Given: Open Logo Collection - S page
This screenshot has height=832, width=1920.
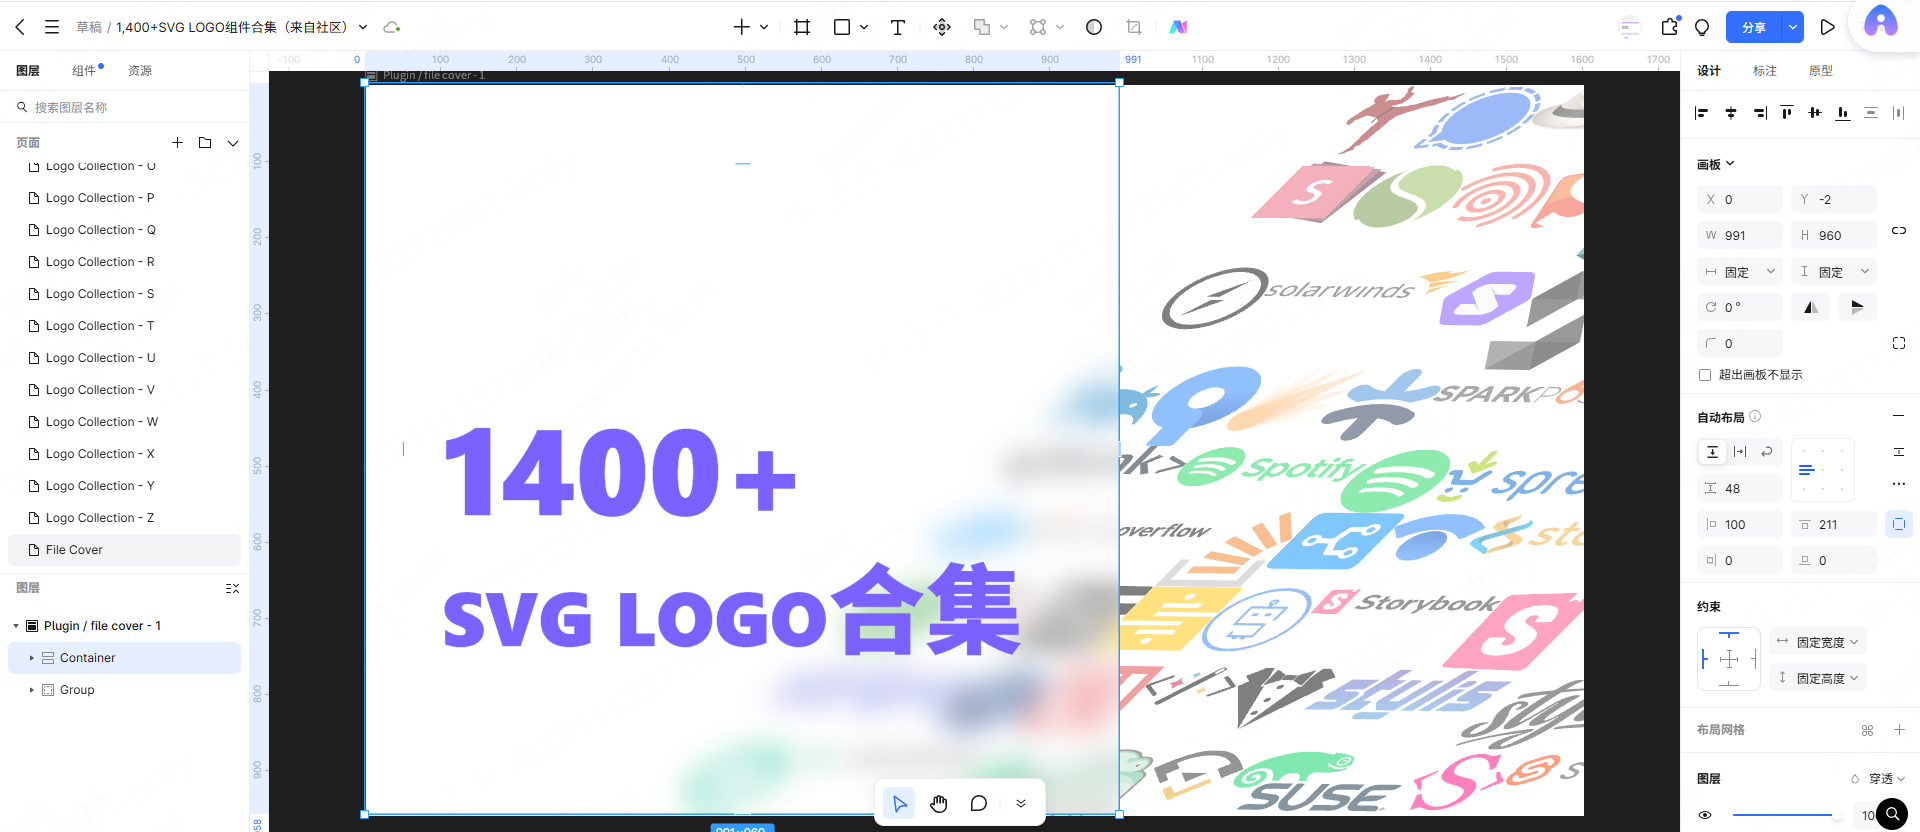Looking at the screenshot, I should 124,294.
